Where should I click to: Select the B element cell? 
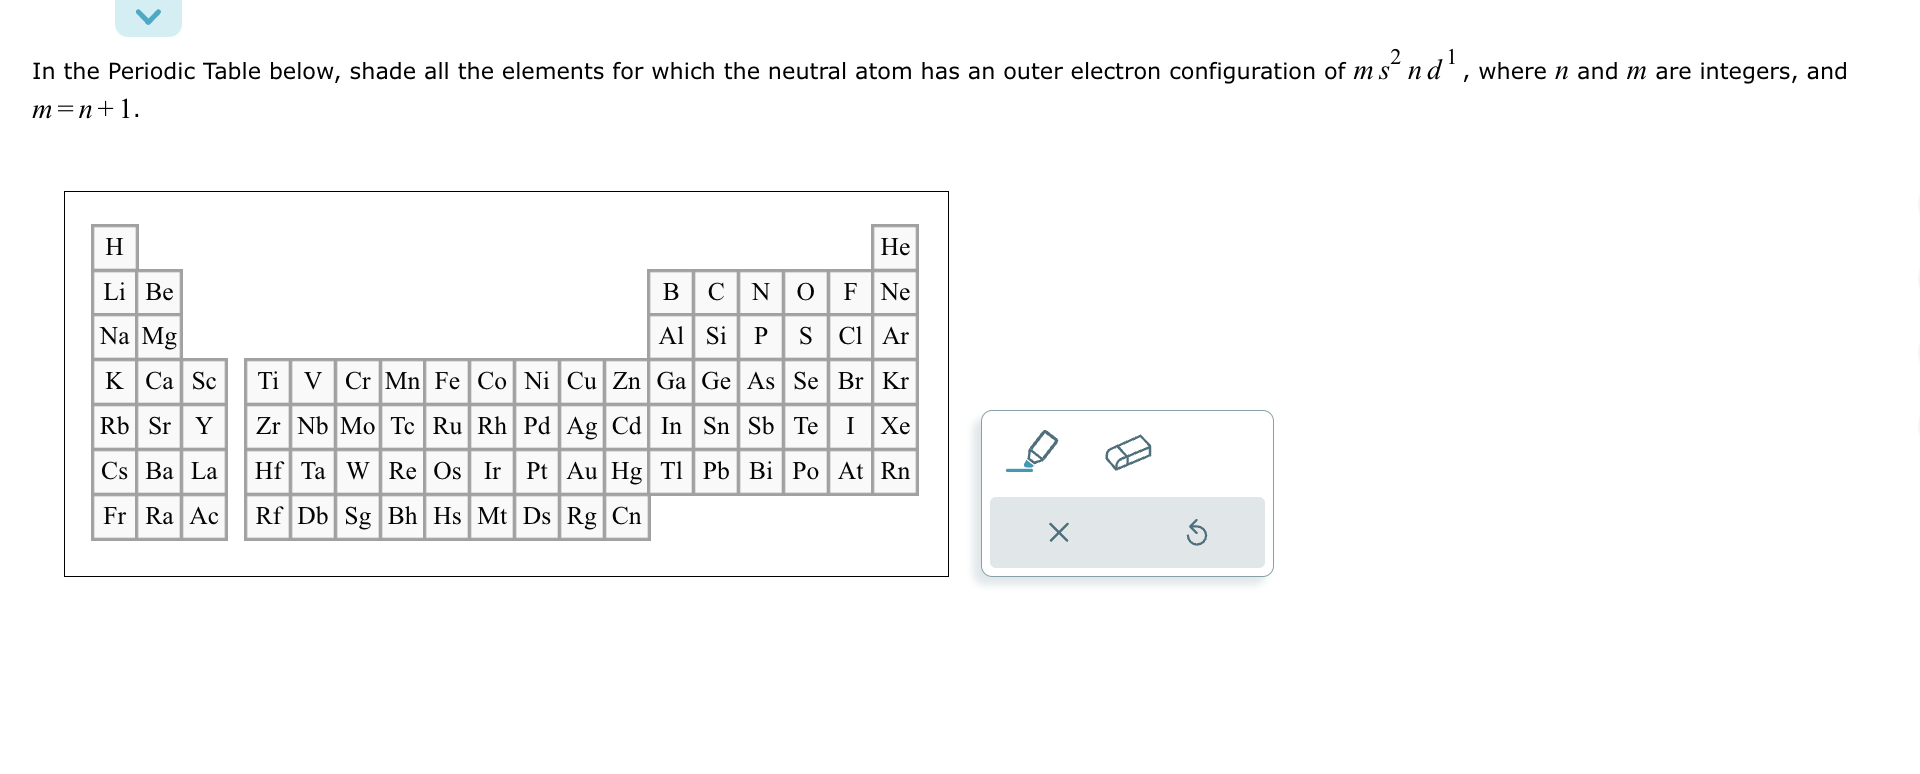(670, 292)
